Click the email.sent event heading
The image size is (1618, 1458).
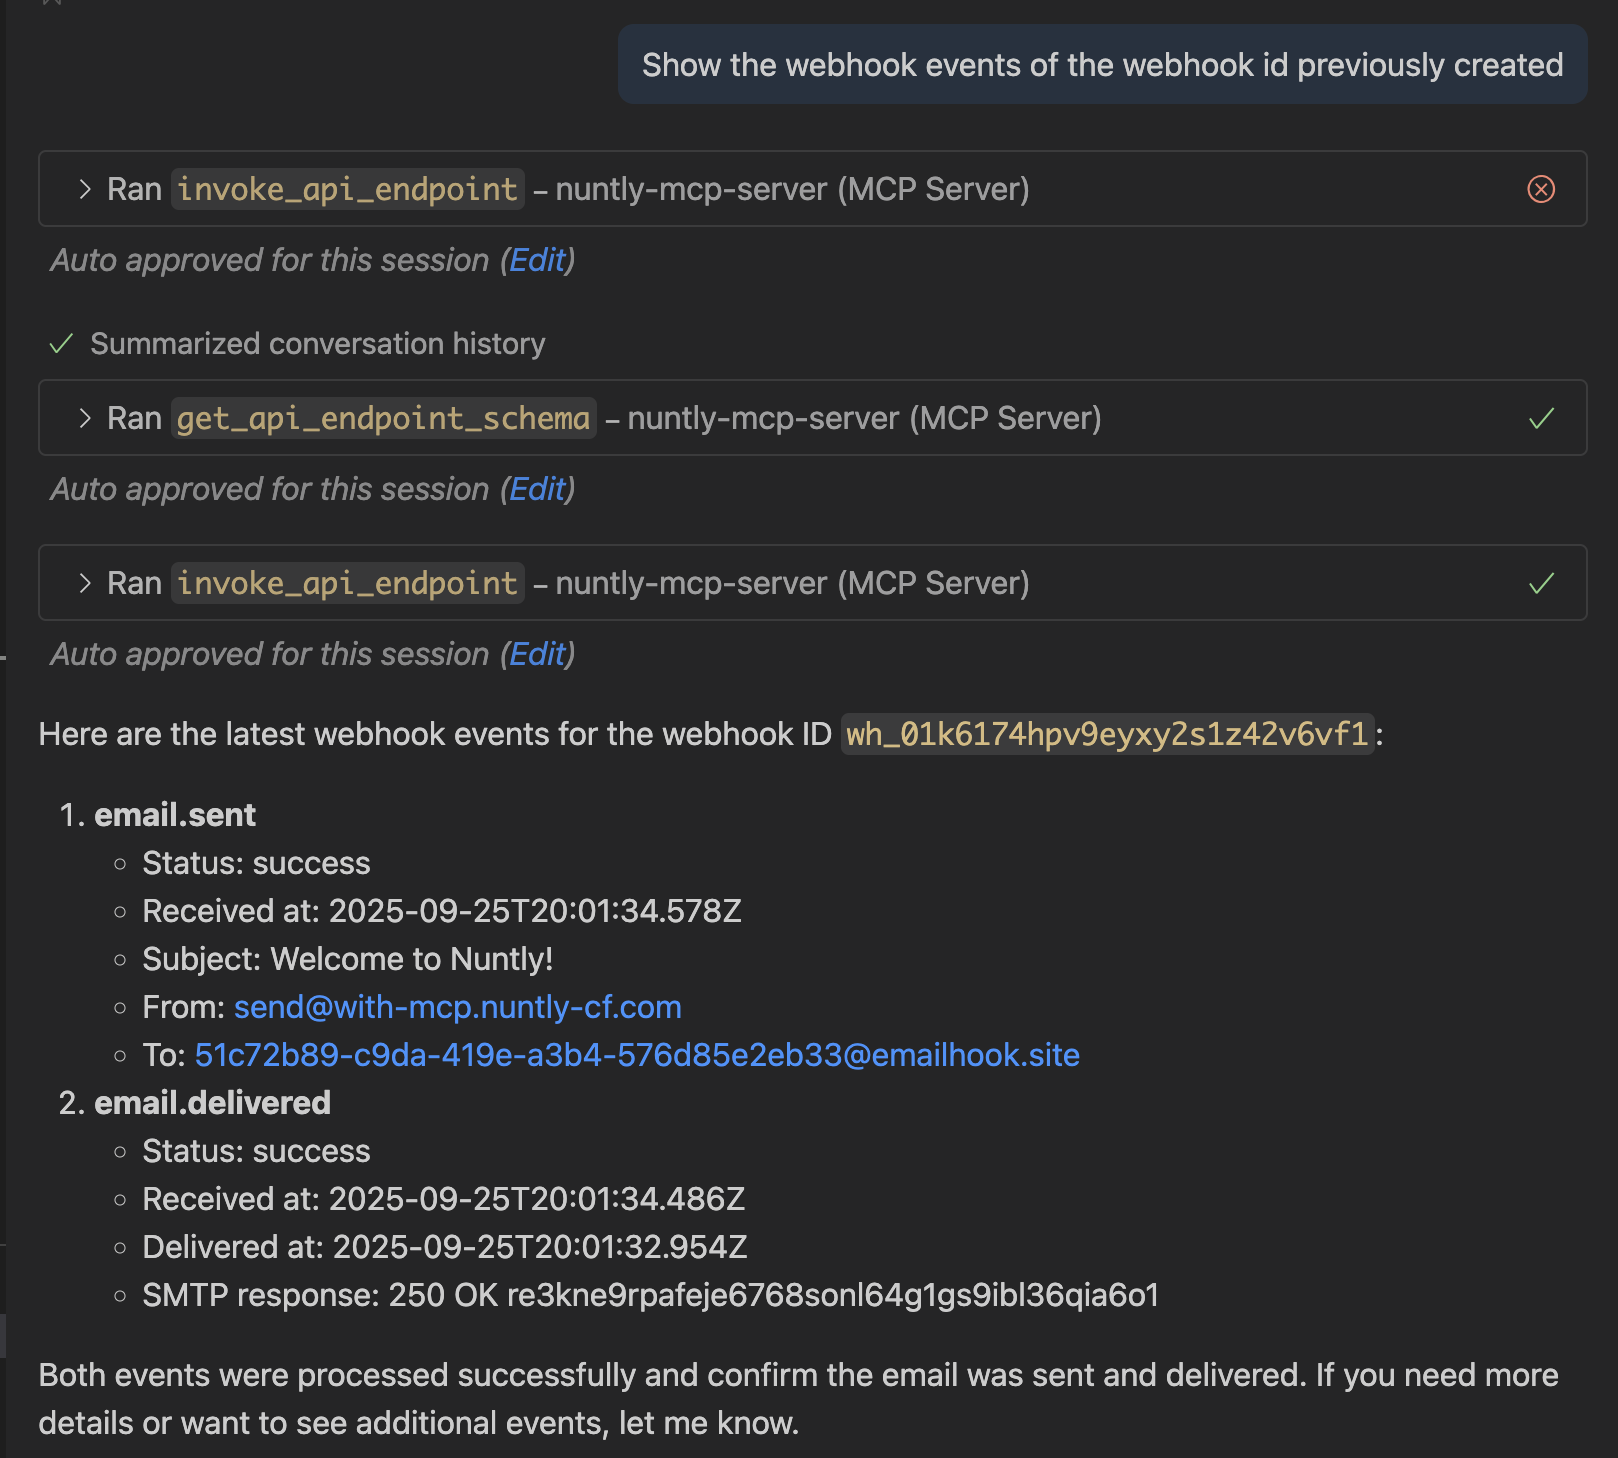[175, 815]
